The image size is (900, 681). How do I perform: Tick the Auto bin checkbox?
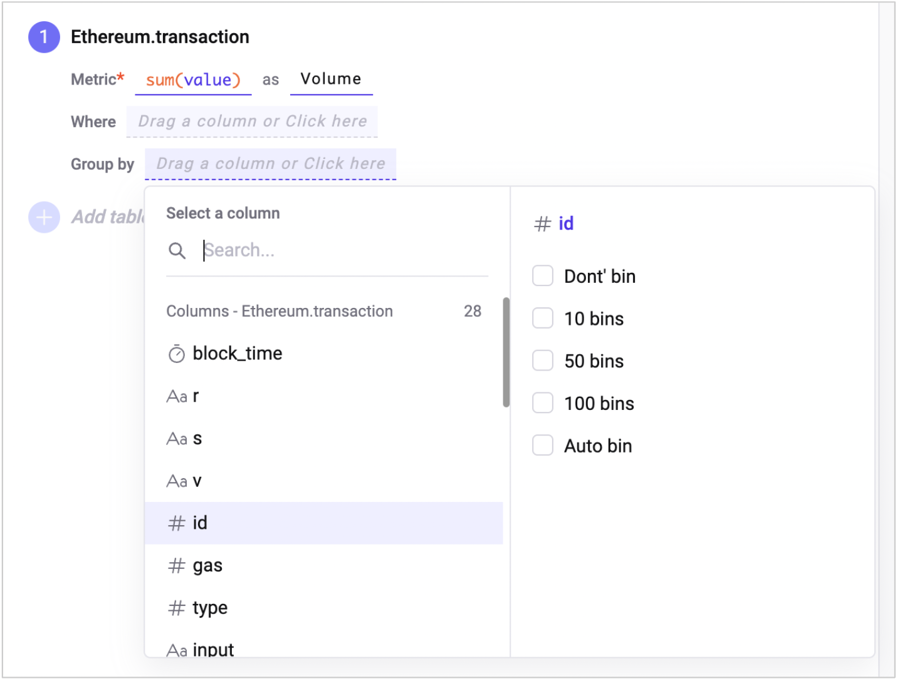pyautogui.click(x=543, y=446)
